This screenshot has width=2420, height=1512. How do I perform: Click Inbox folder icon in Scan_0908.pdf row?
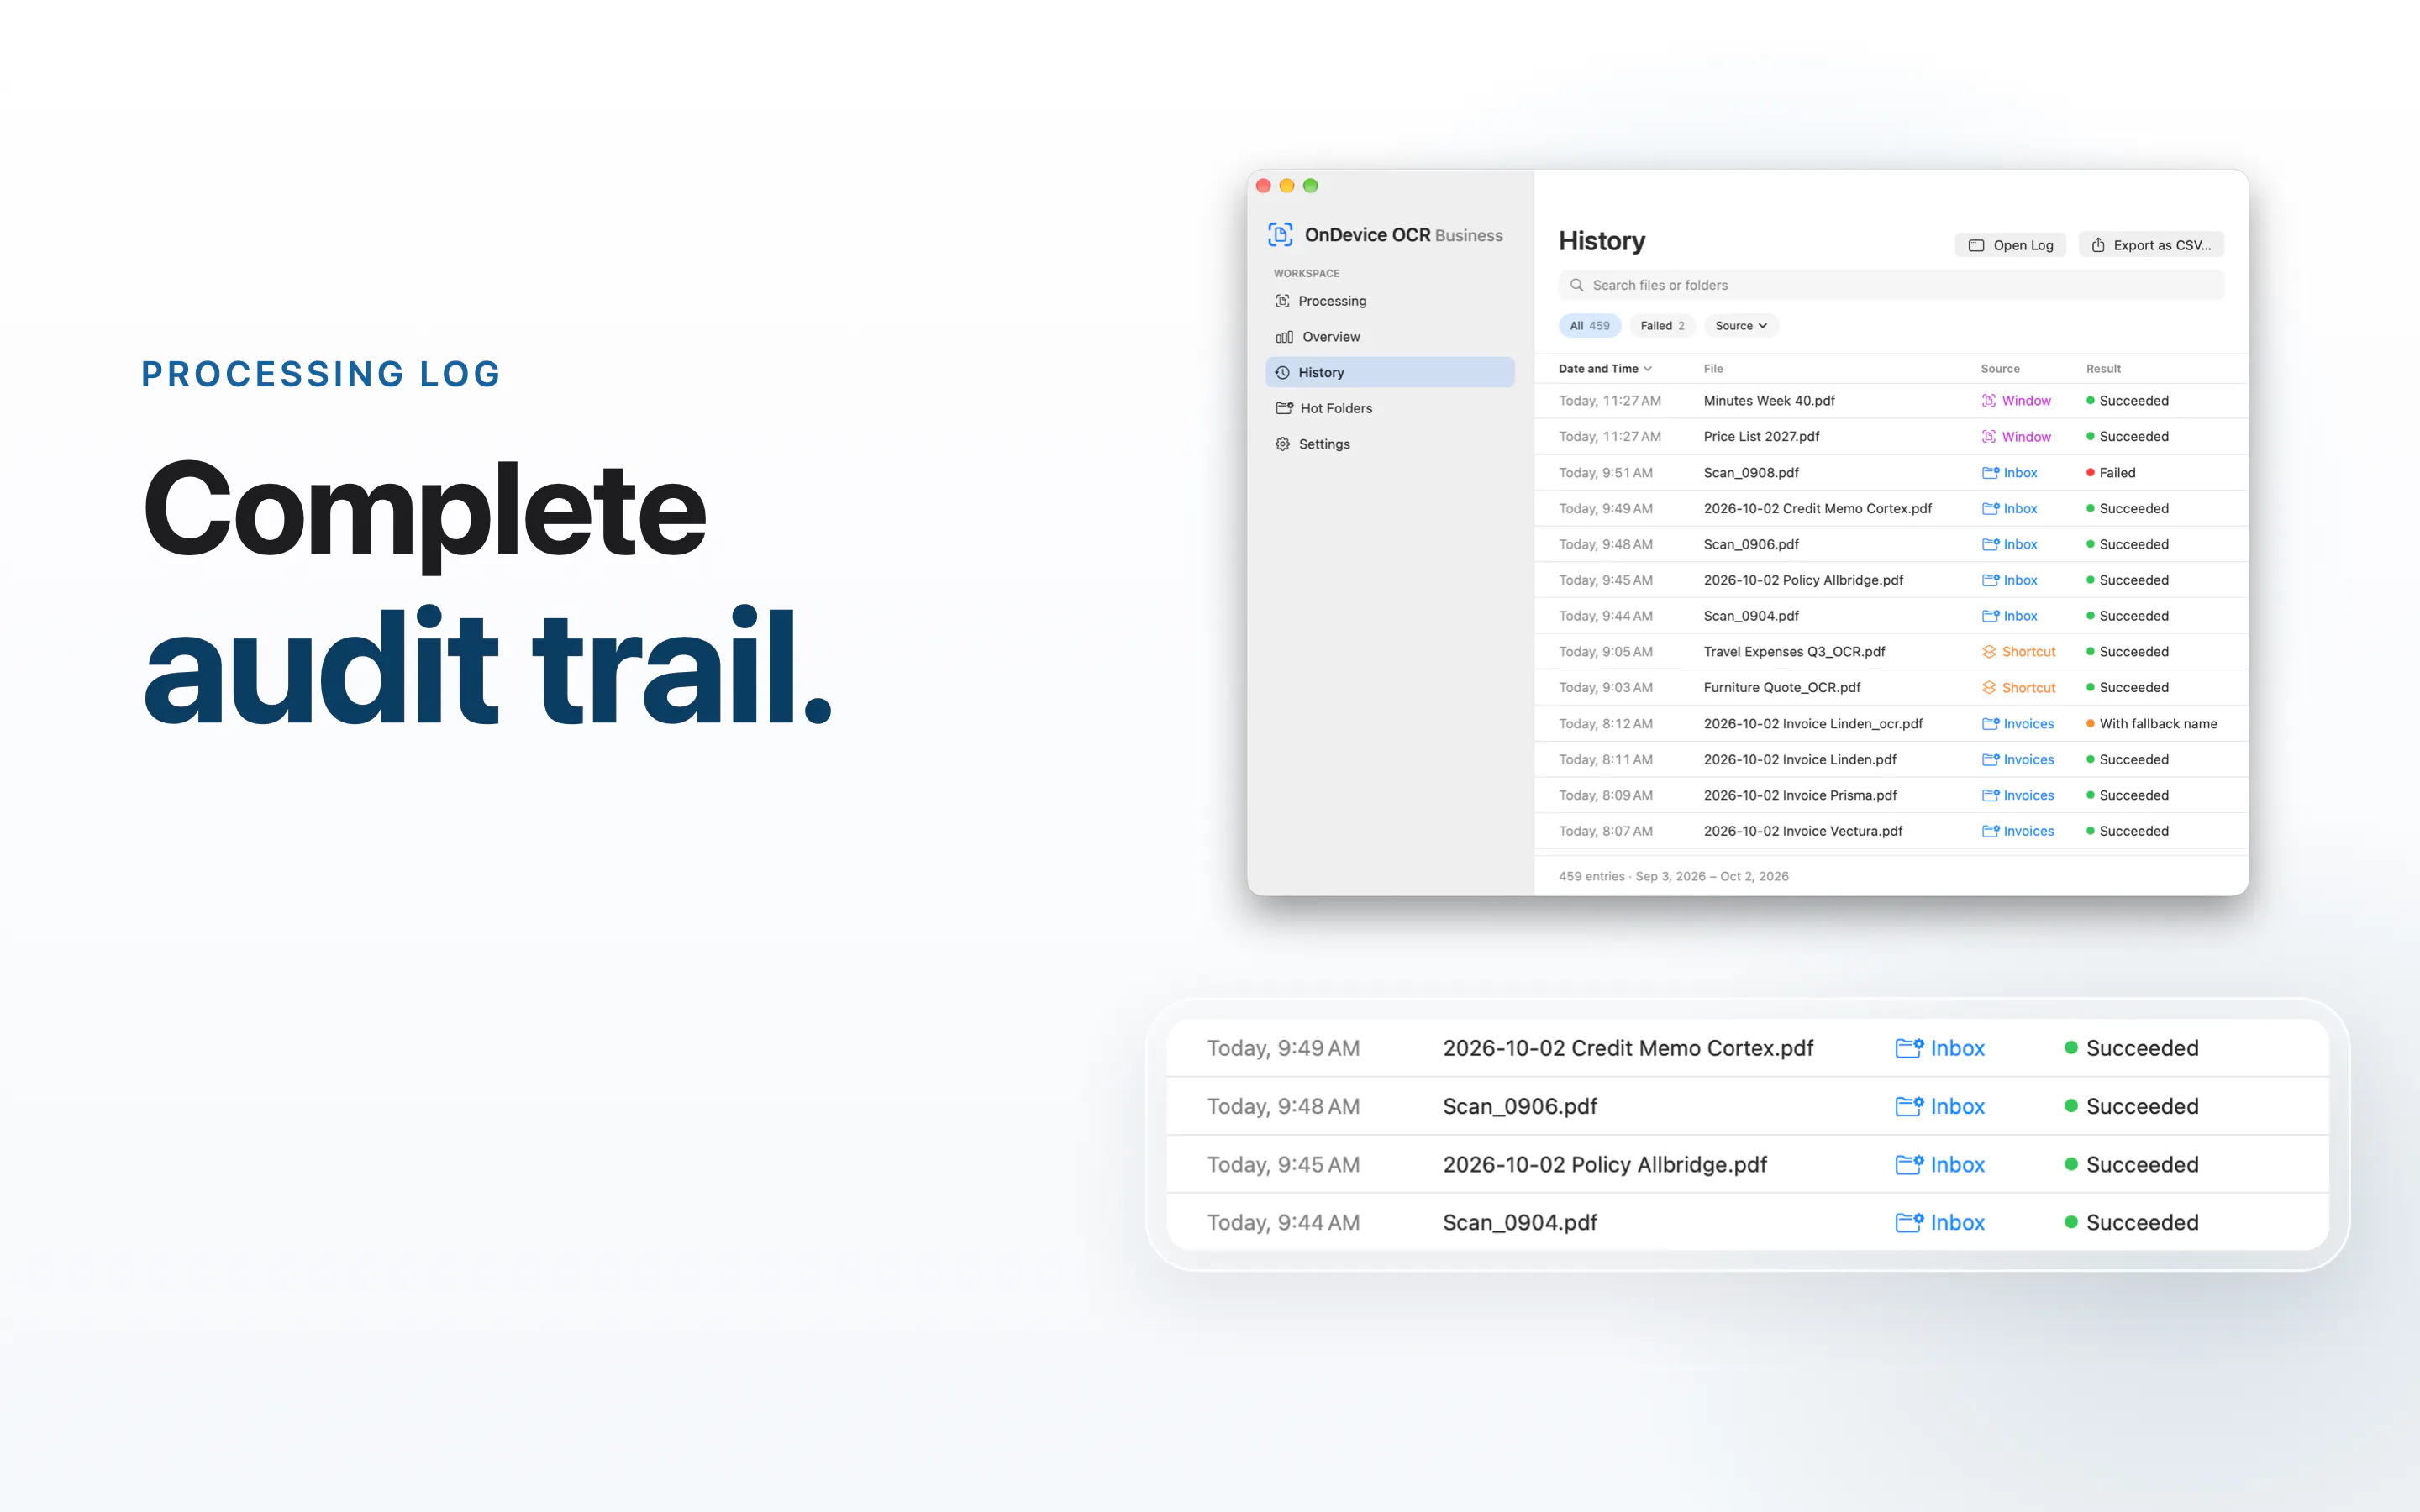[x=1990, y=473]
